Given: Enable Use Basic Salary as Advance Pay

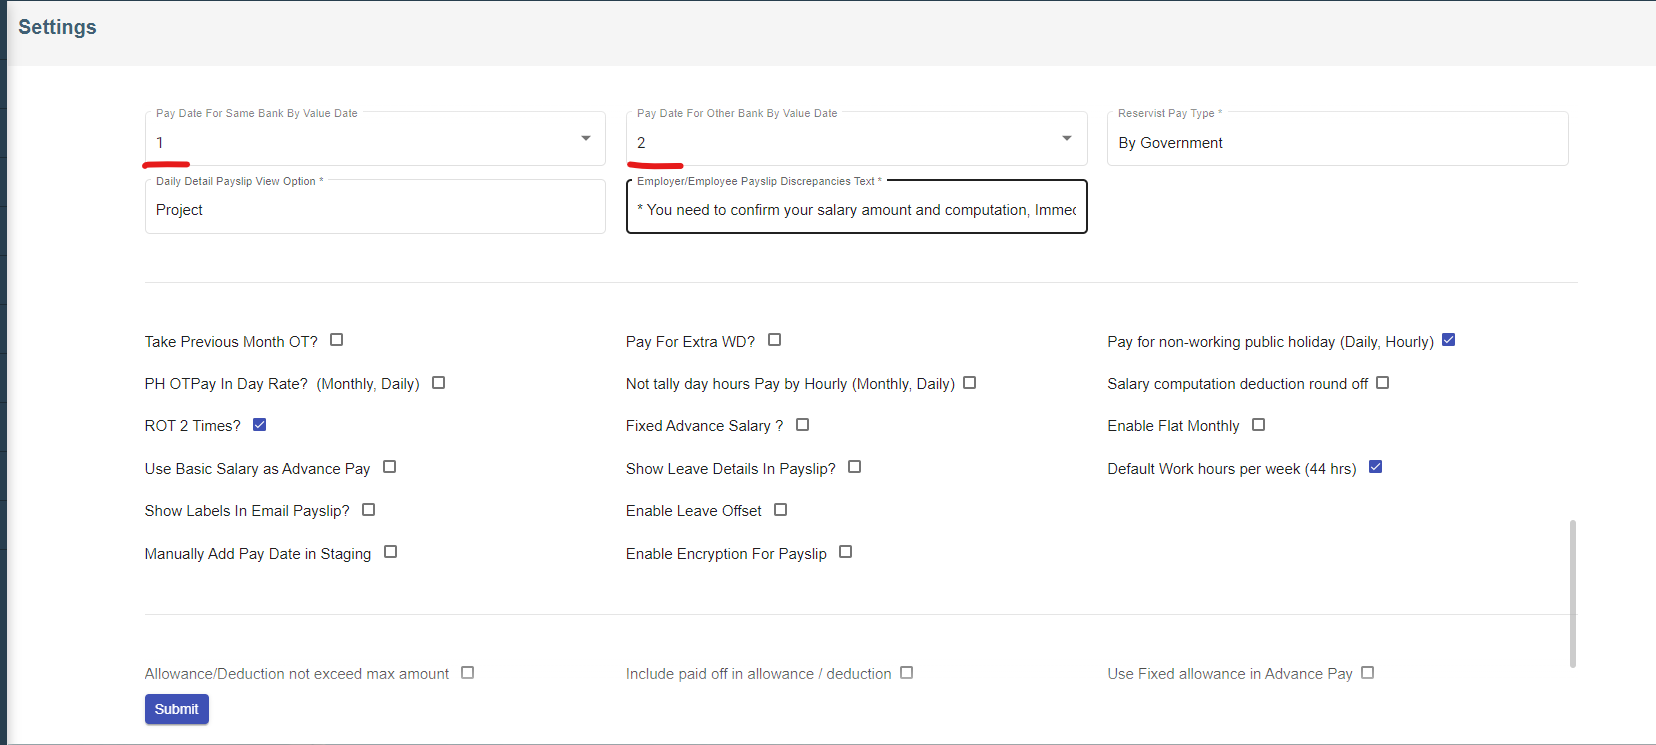Looking at the screenshot, I should [x=390, y=467].
